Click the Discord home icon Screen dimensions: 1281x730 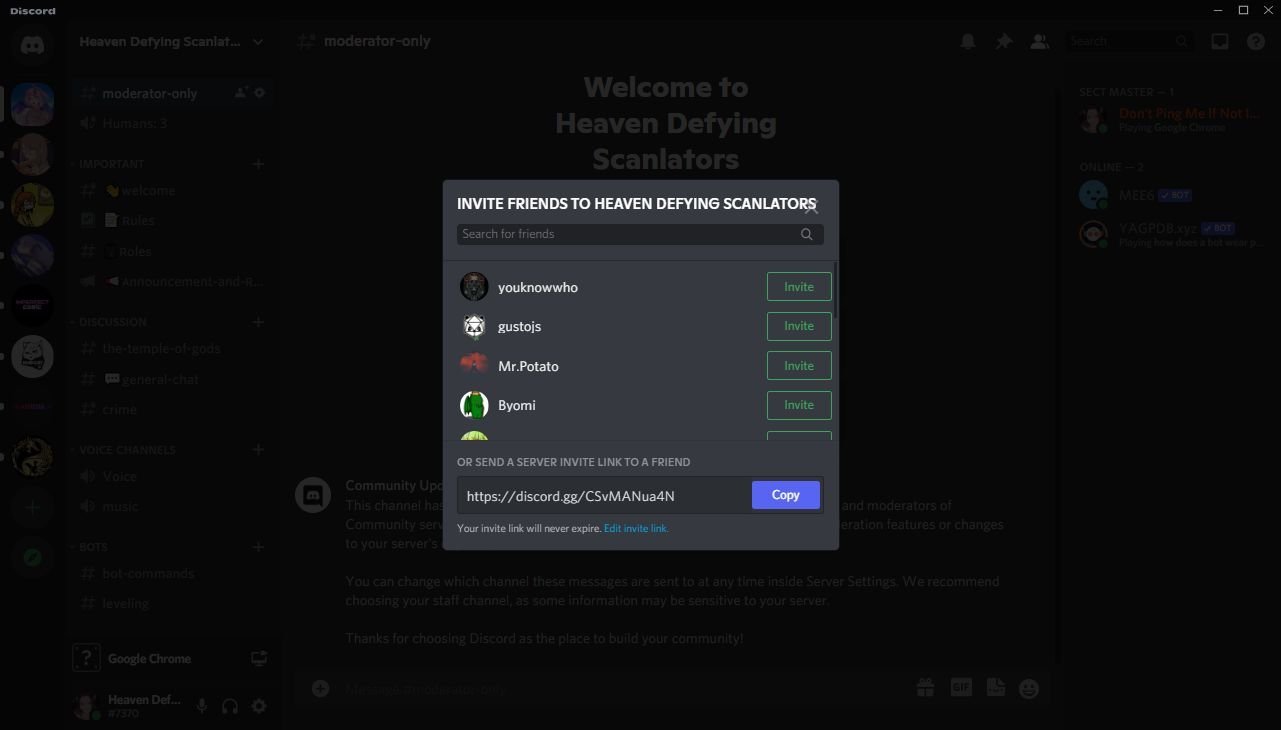32,45
